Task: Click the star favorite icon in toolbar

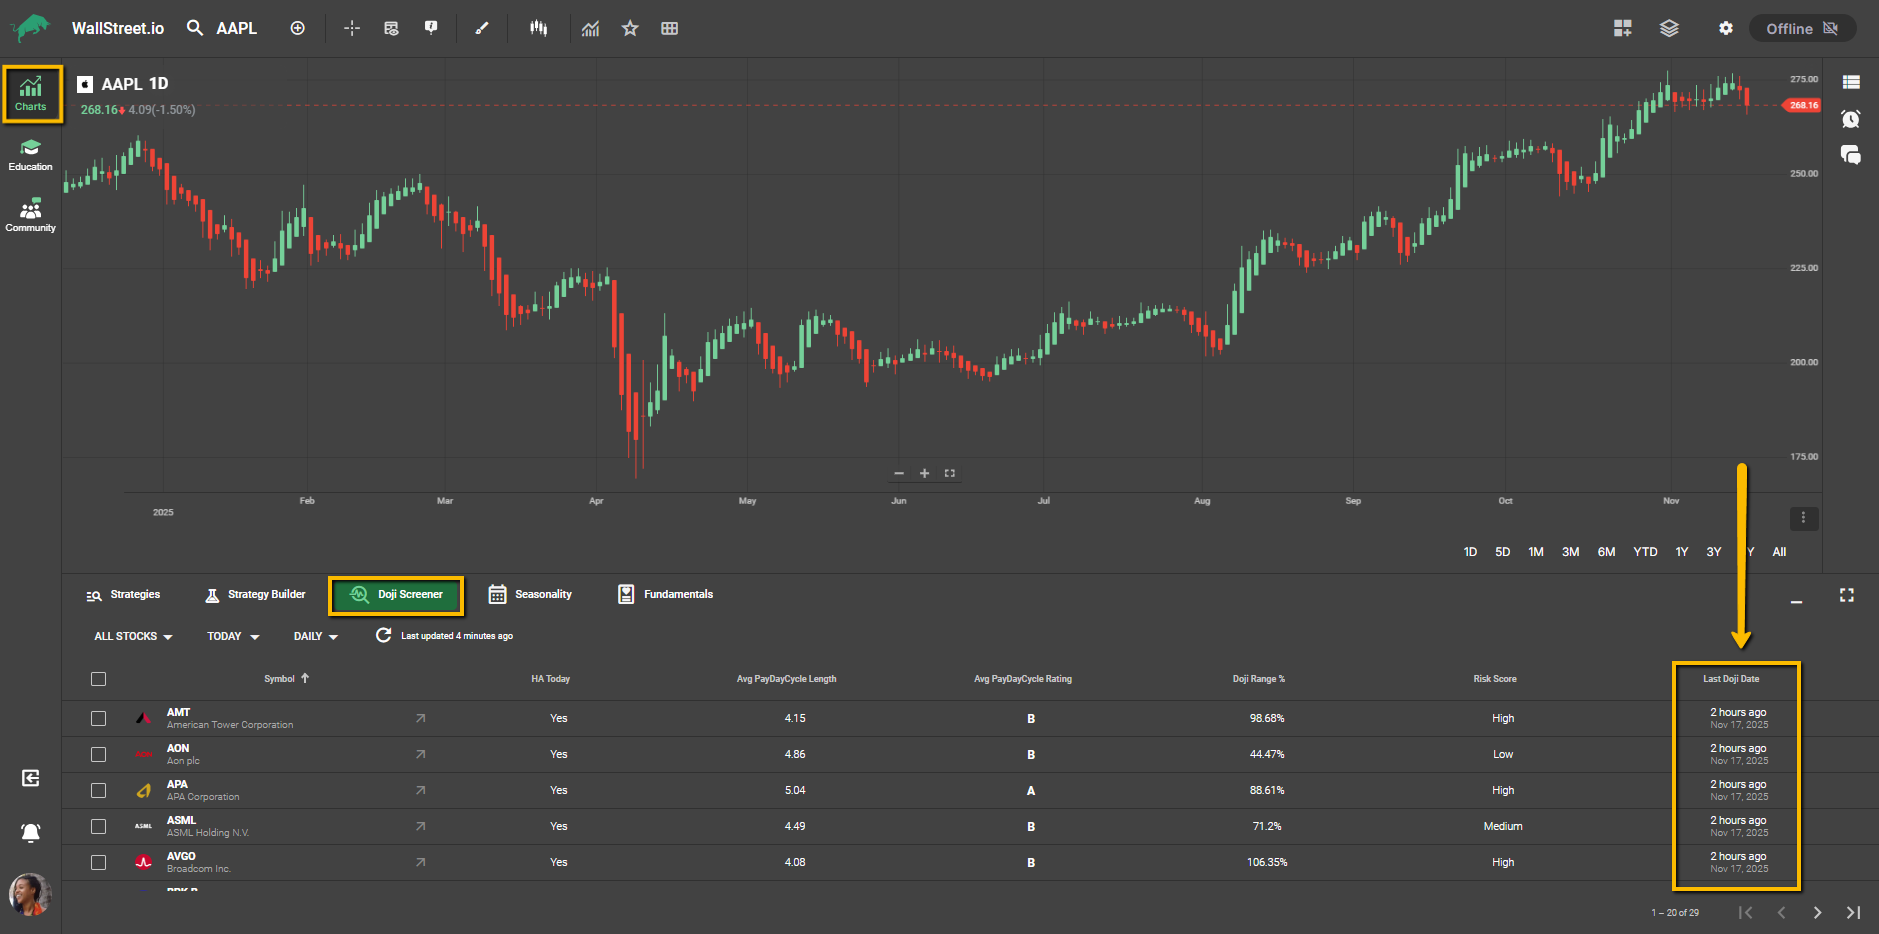Action: click(x=630, y=28)
